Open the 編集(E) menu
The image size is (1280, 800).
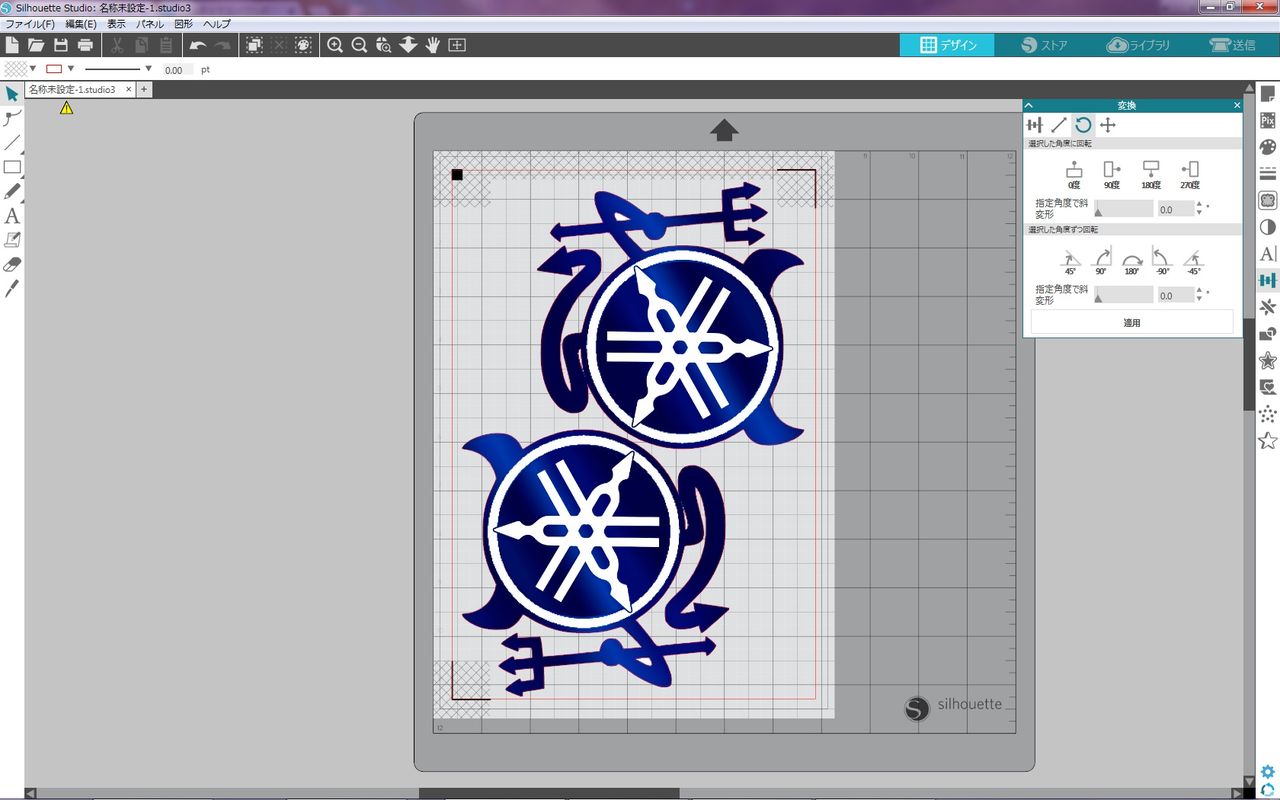click(x=81, y=24)
